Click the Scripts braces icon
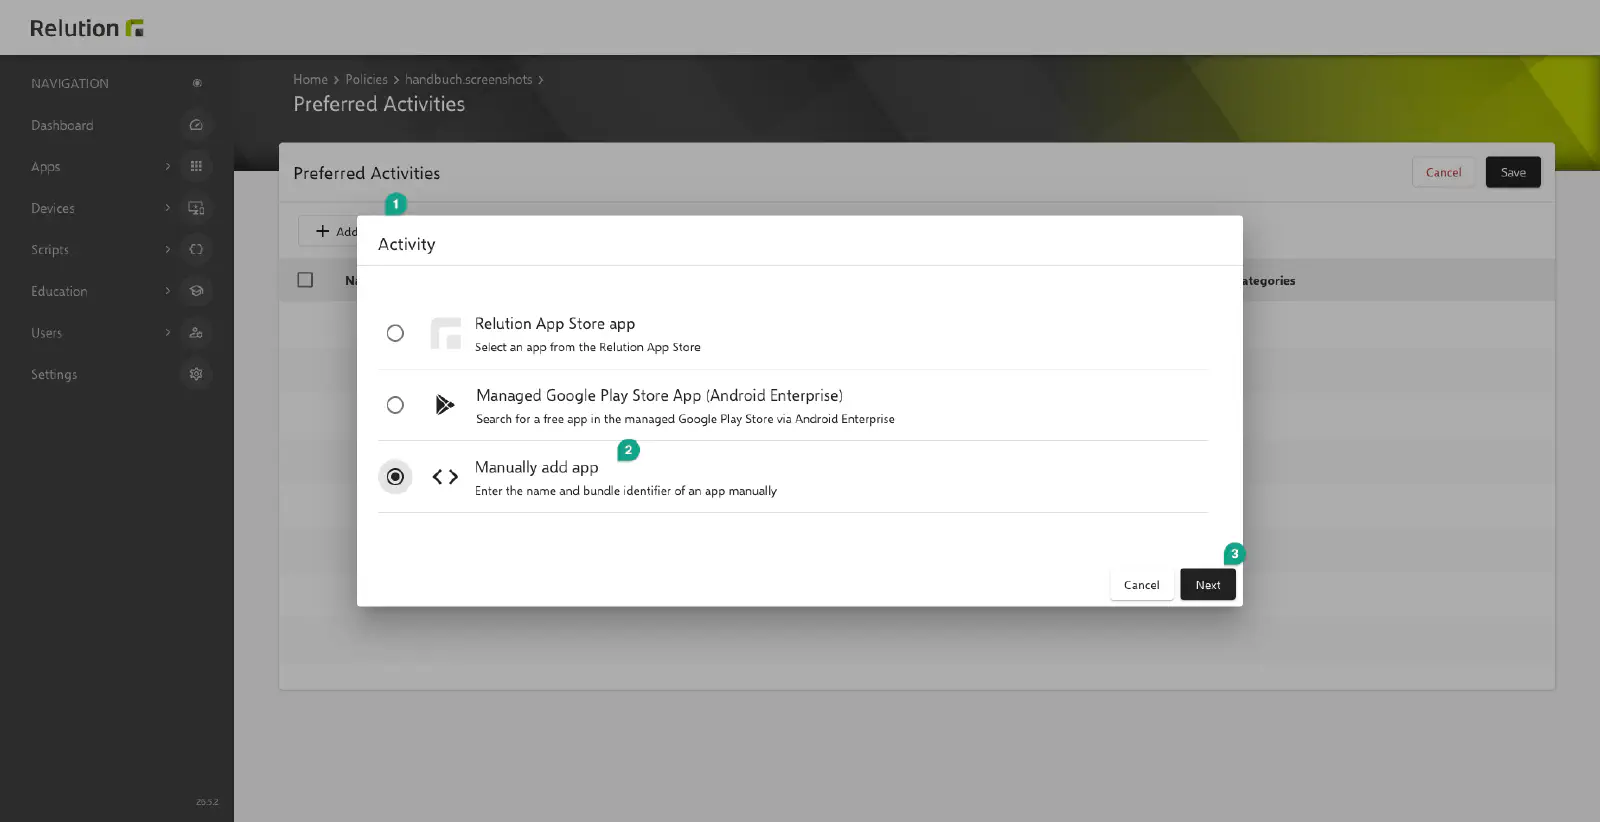Screen dimensions: 1600x822 (196, 249)
